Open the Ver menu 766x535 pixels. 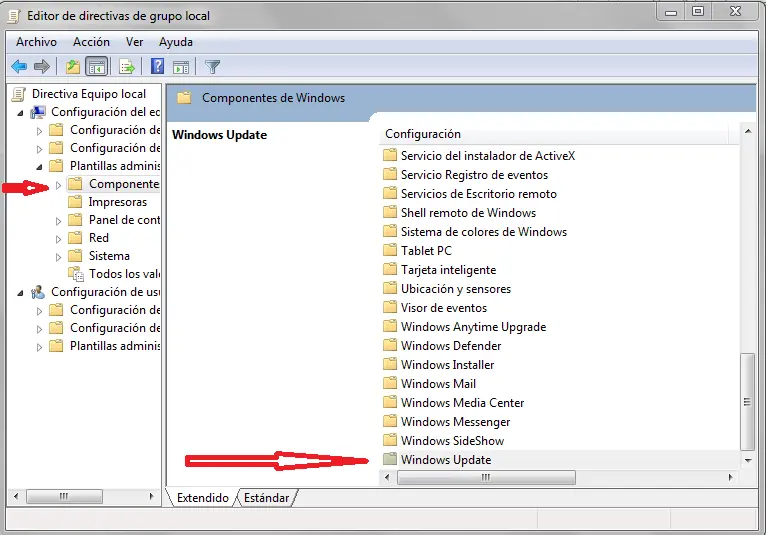134,42
